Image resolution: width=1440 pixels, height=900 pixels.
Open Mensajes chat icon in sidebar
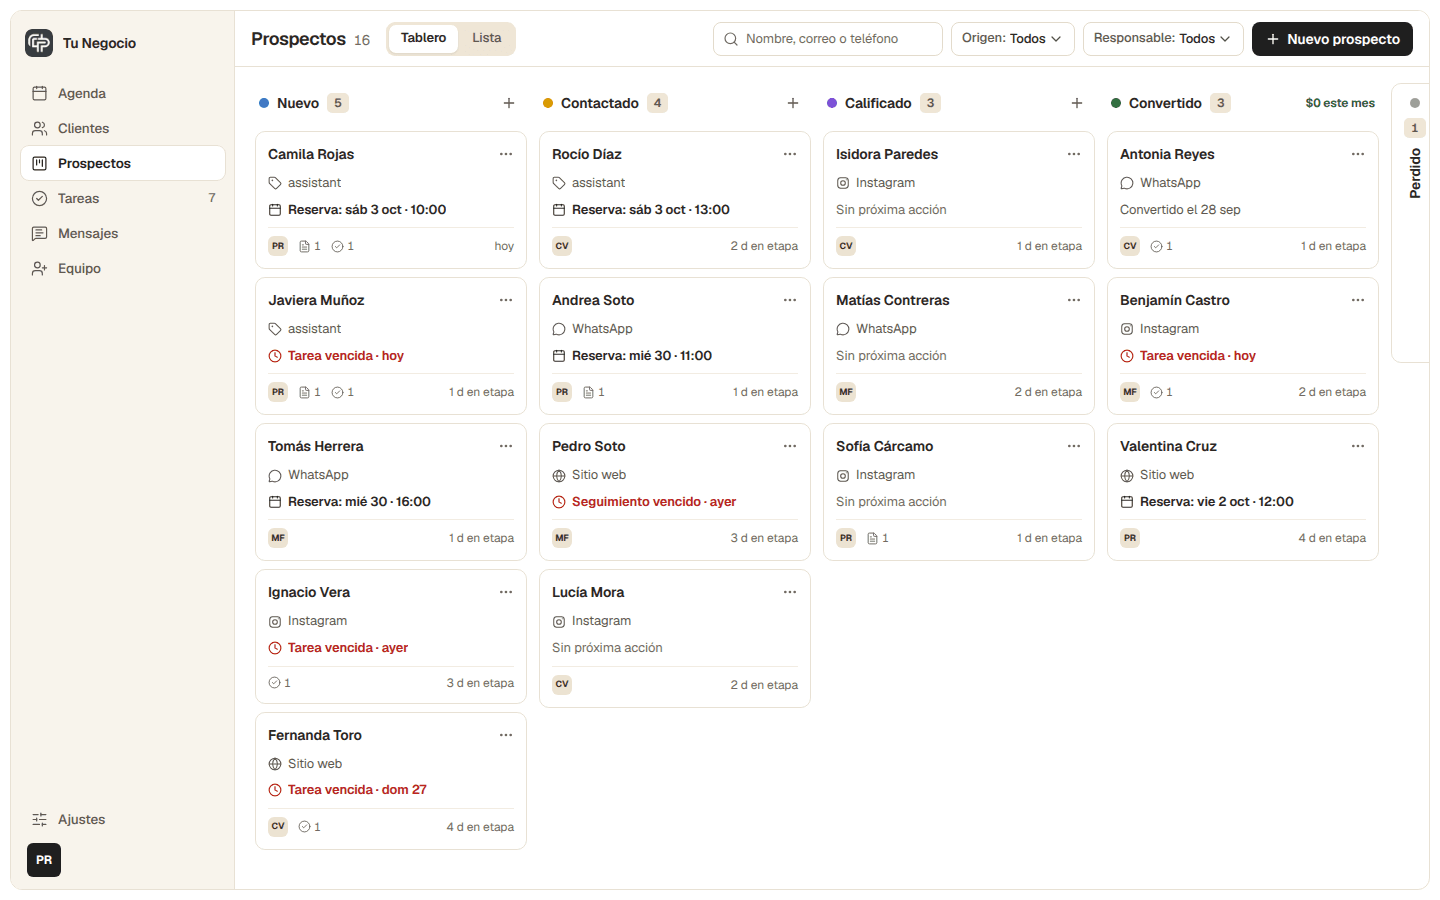point(40,233)
